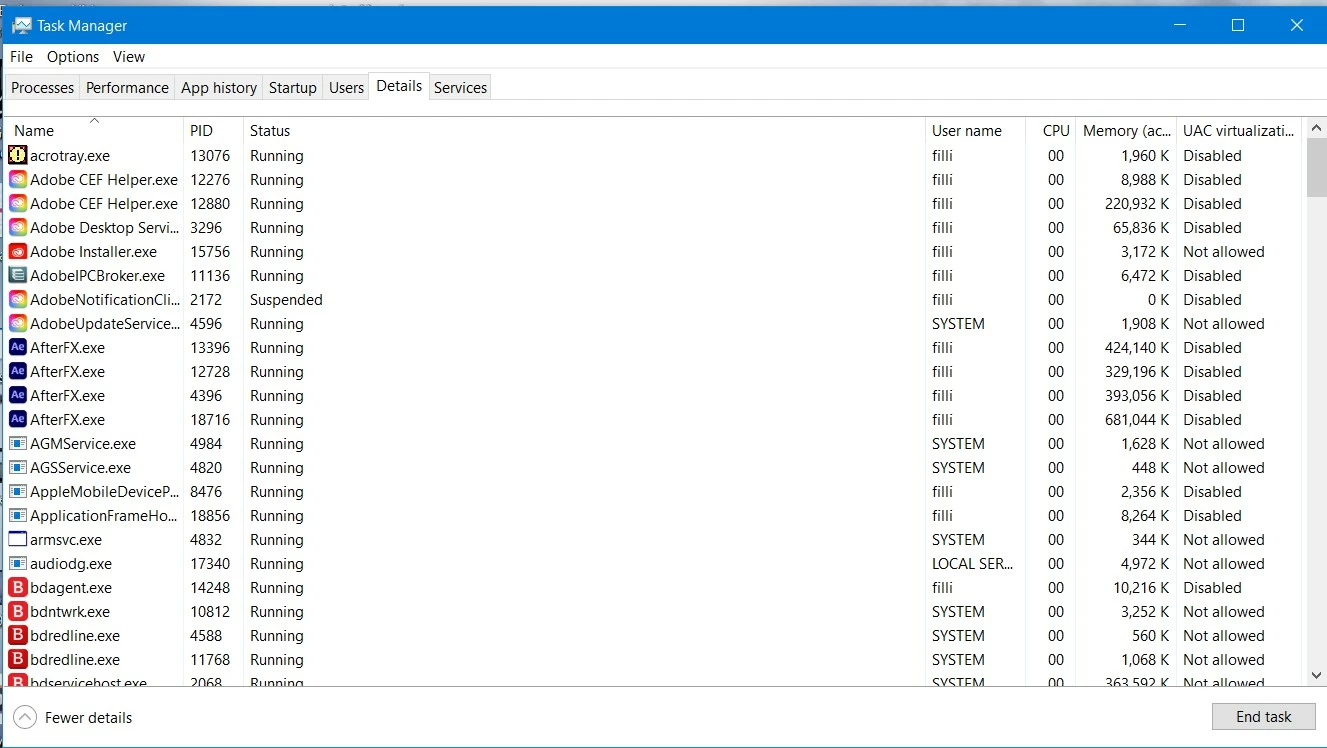
Task: Sort by the Status column header
Action: coord(585,130)
